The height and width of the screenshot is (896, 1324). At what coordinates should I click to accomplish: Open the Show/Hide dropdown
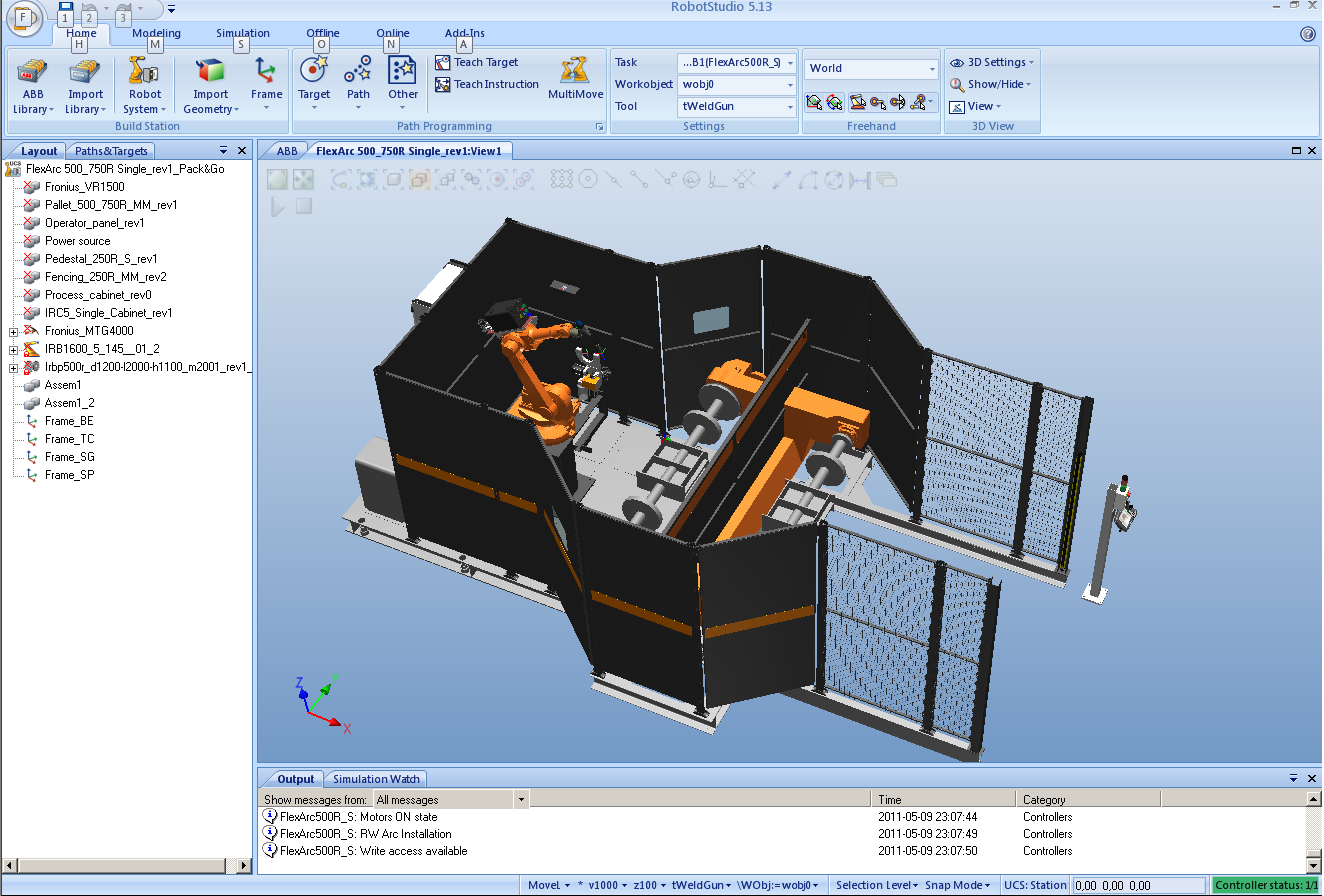(991, 84)
